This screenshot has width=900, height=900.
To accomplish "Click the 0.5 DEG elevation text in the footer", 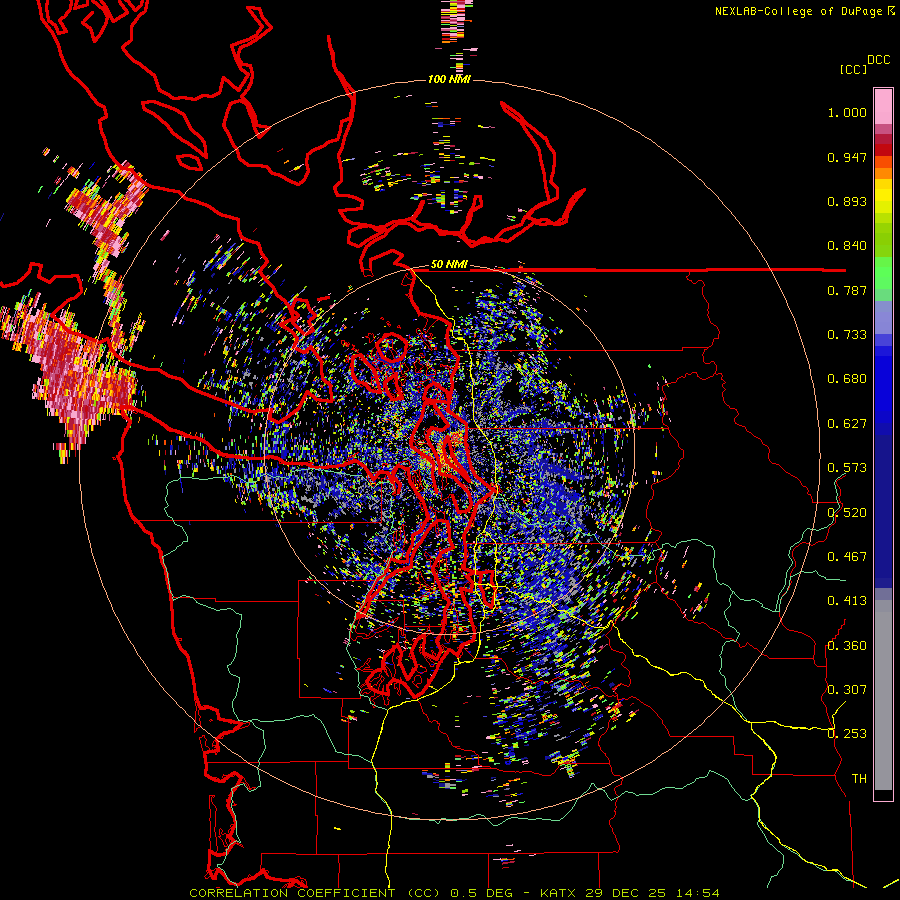I will tap(484, 893).
